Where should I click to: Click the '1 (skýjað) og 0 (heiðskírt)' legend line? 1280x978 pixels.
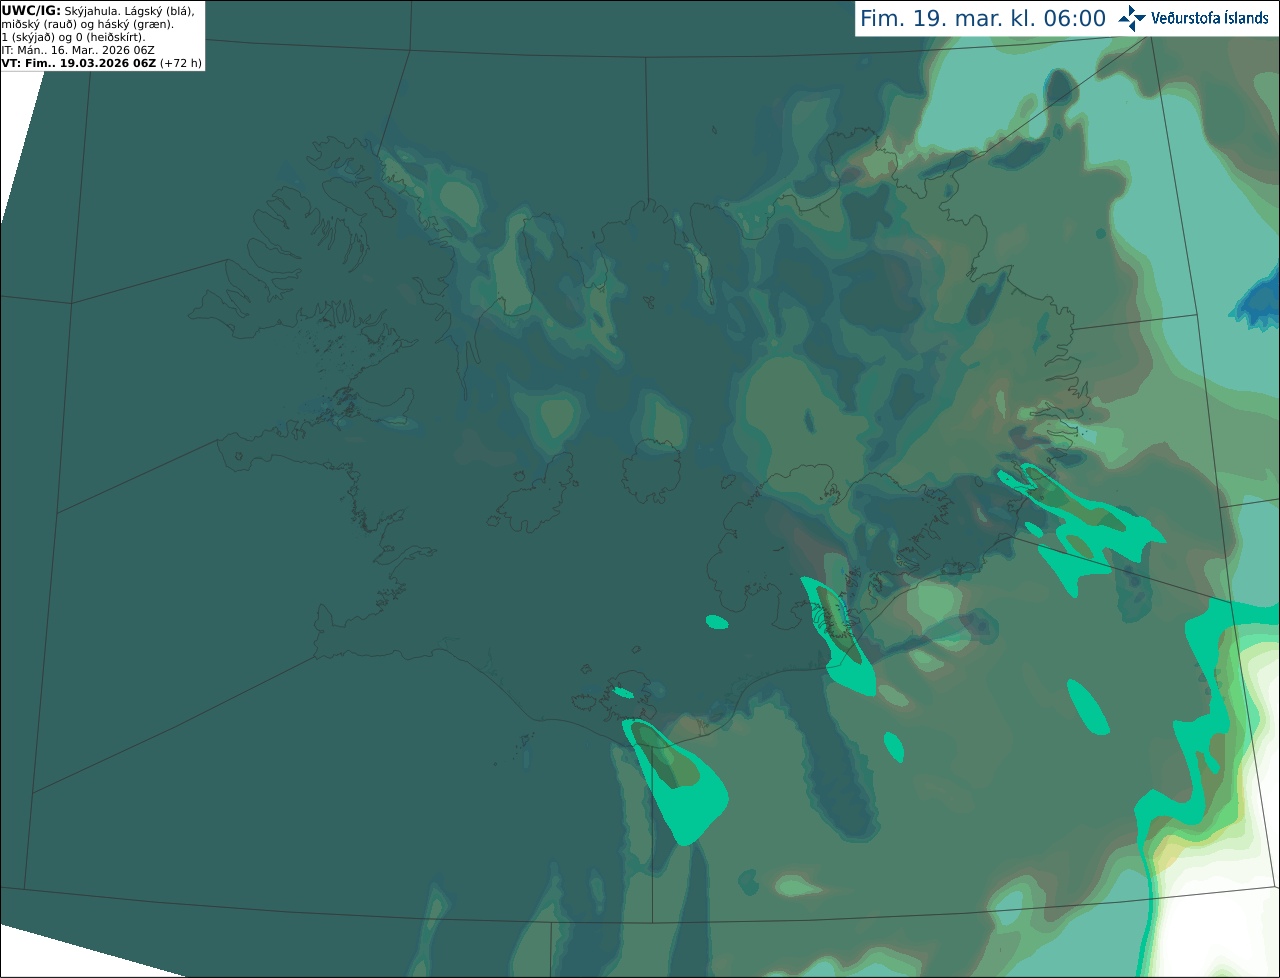coord(74,37)
